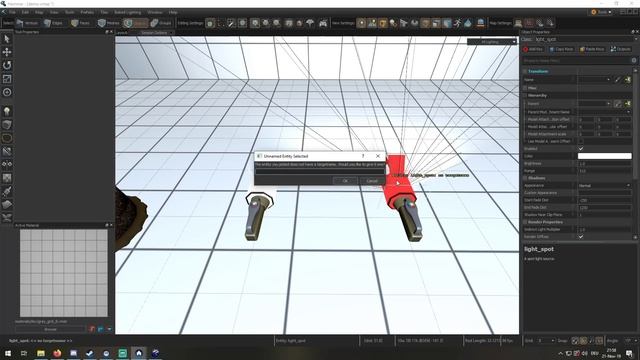
Task: Click the lightbulb icon in View Settings
Action: click(393, 23)
